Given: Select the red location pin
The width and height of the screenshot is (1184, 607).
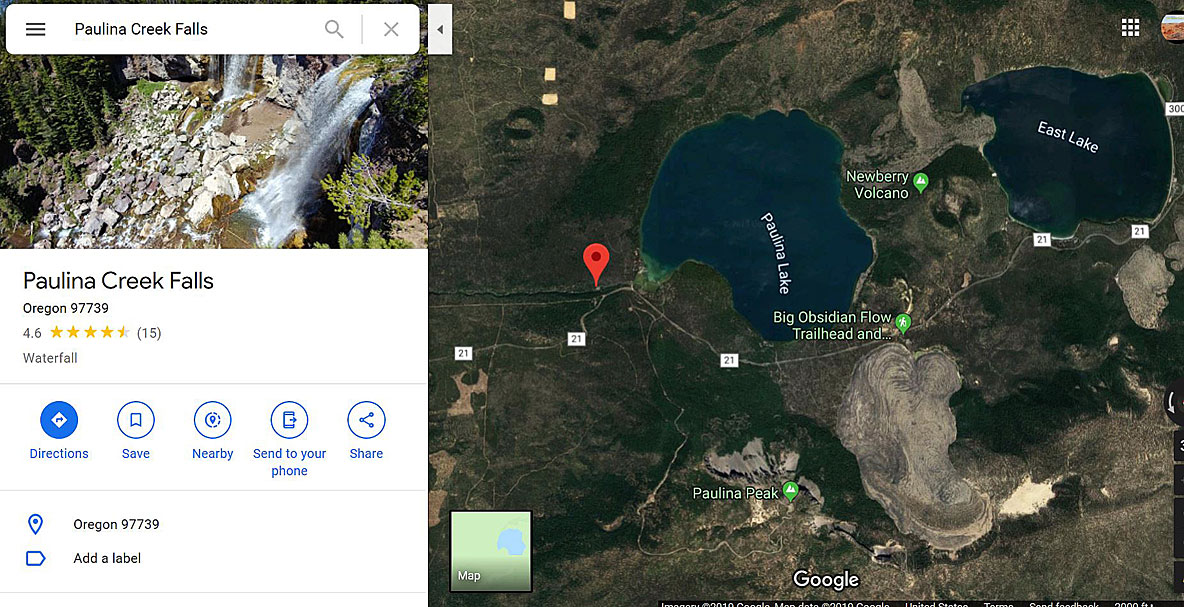Looking at the screenshot, I should point(596,264).
